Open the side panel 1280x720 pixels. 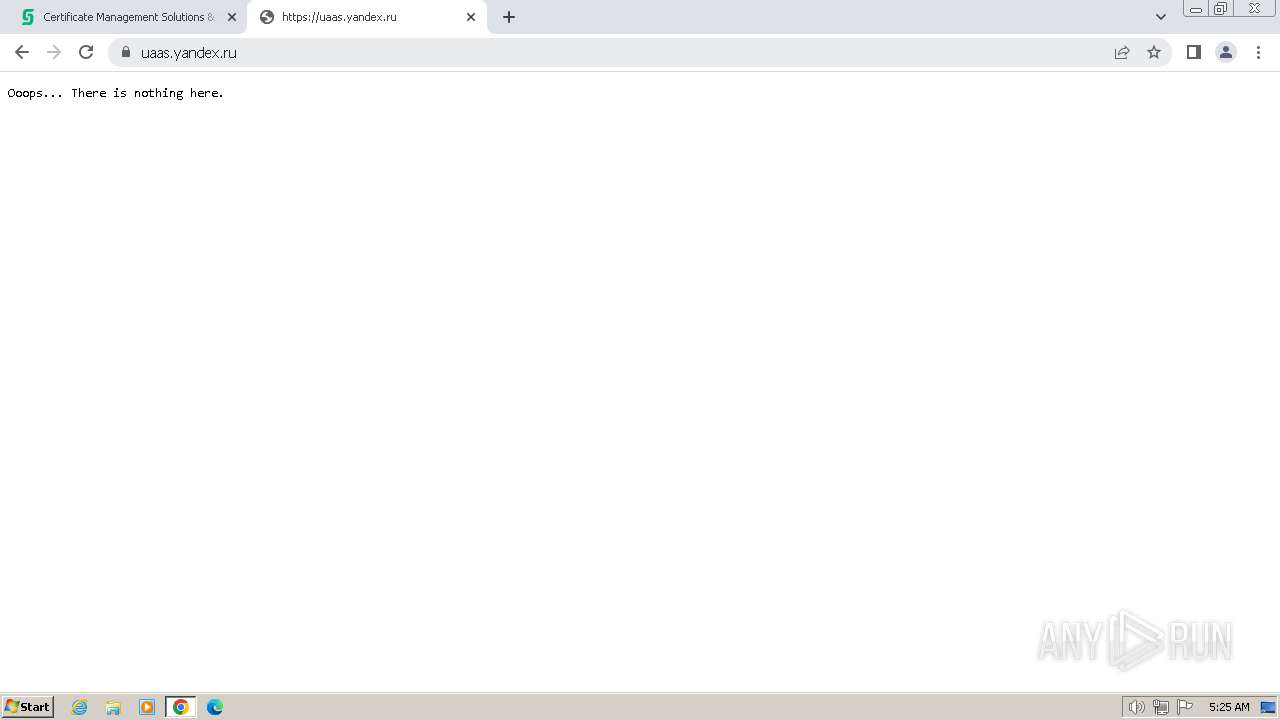coord(1193,52)
